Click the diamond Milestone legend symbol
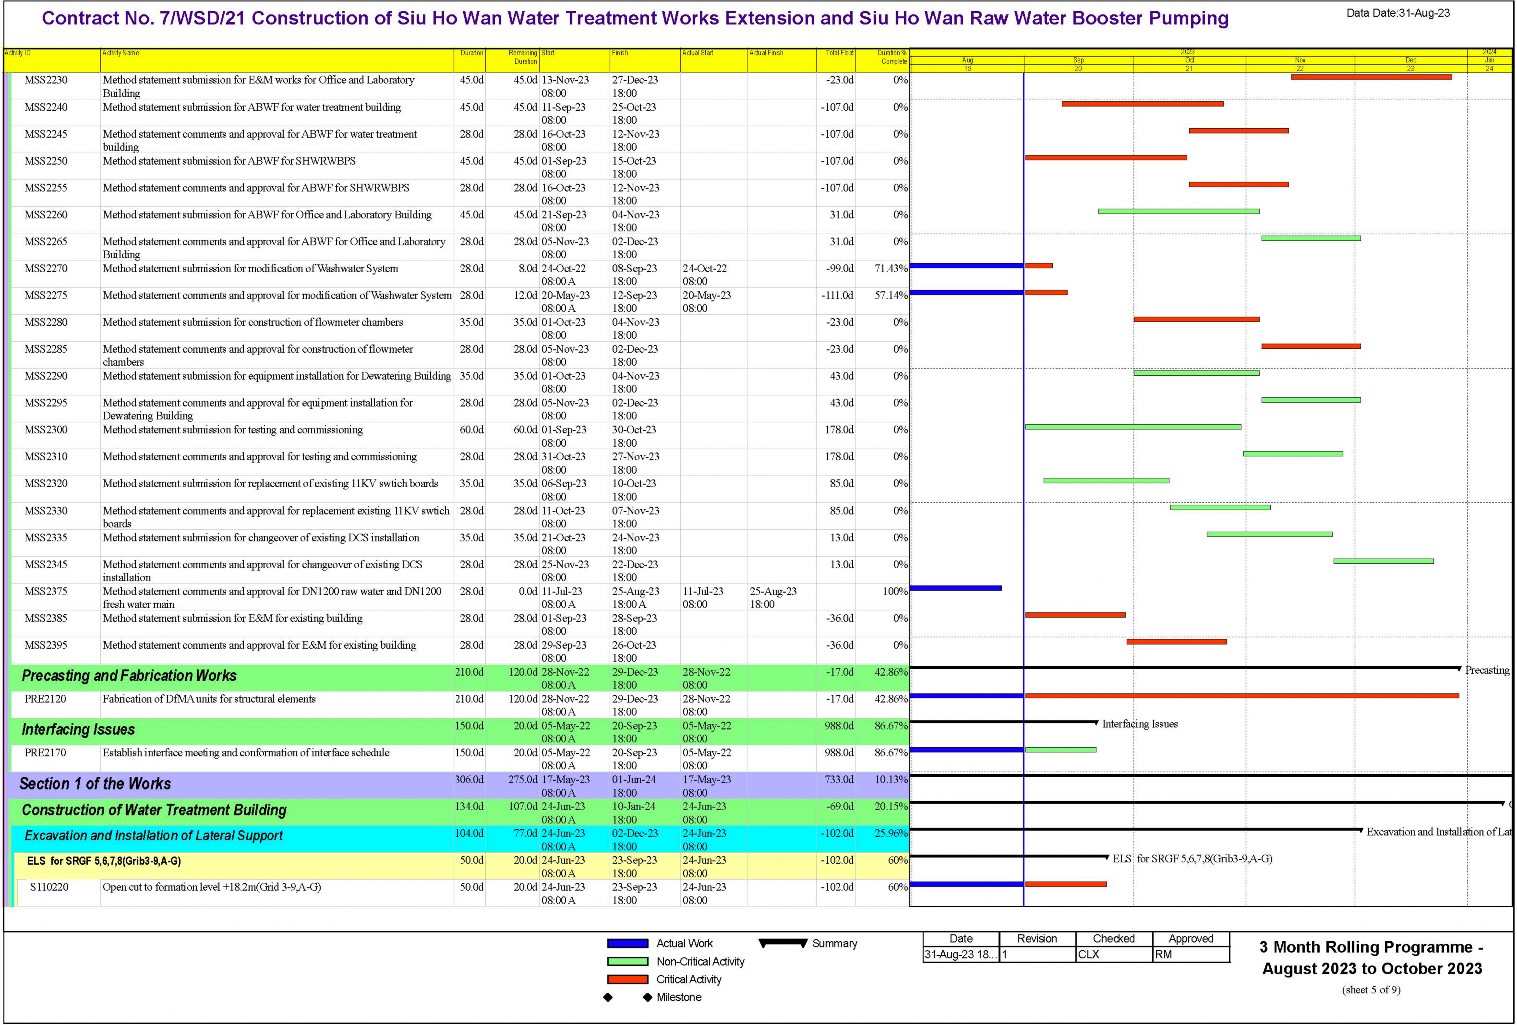Viewport: 1517px width, 1025px height. [x=628, y=997]
